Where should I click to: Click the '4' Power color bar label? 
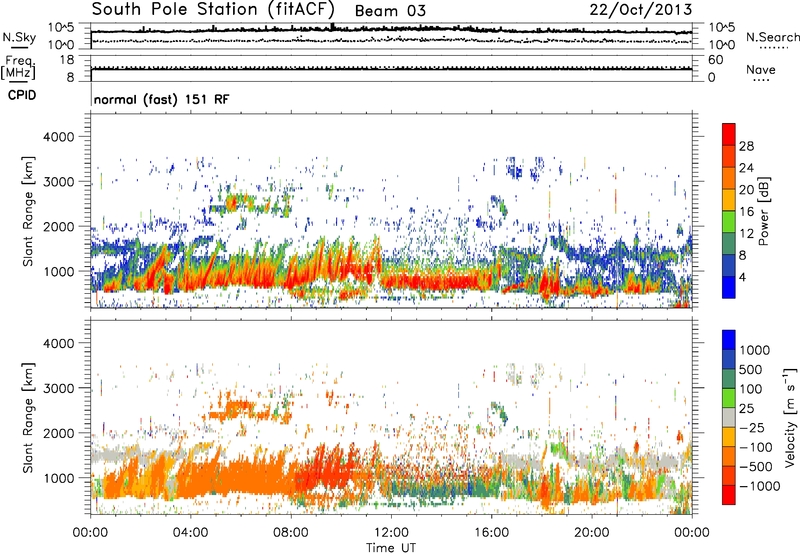(742, 277)
